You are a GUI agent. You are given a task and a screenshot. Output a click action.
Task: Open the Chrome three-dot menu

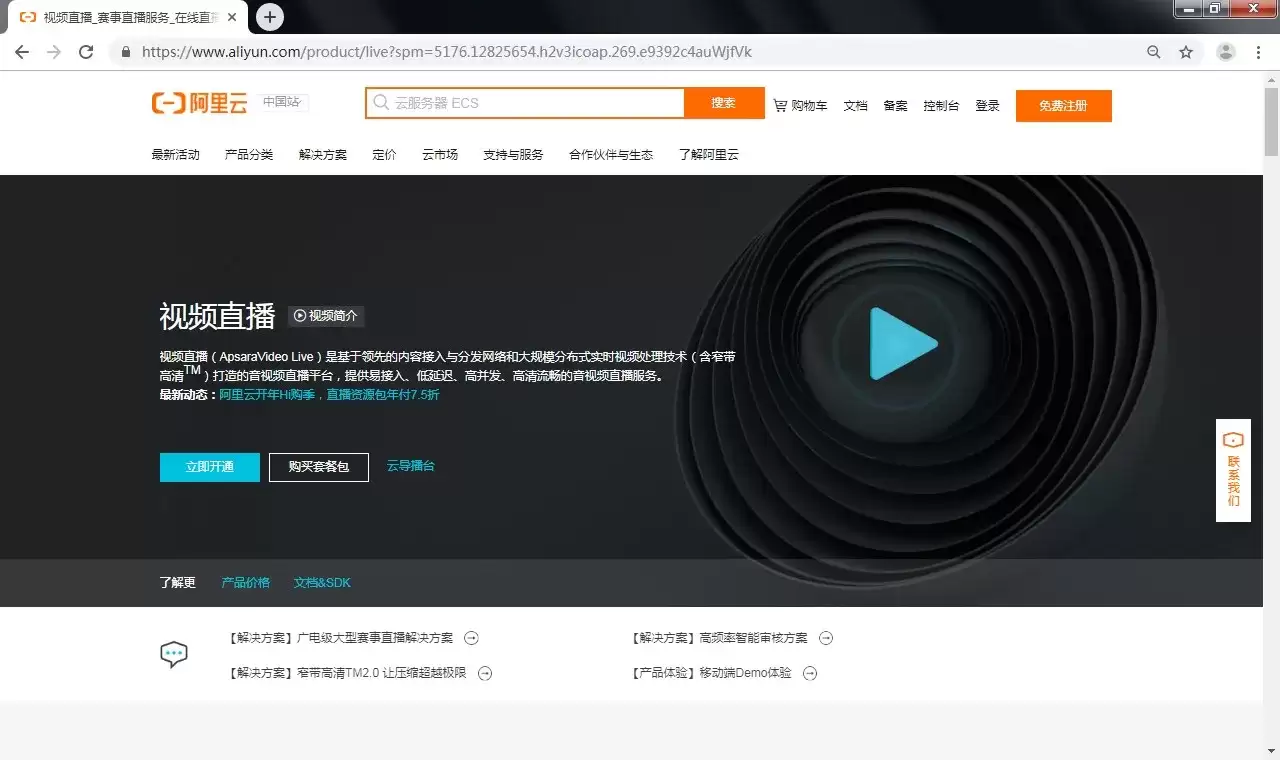(x=1258, y=52)
